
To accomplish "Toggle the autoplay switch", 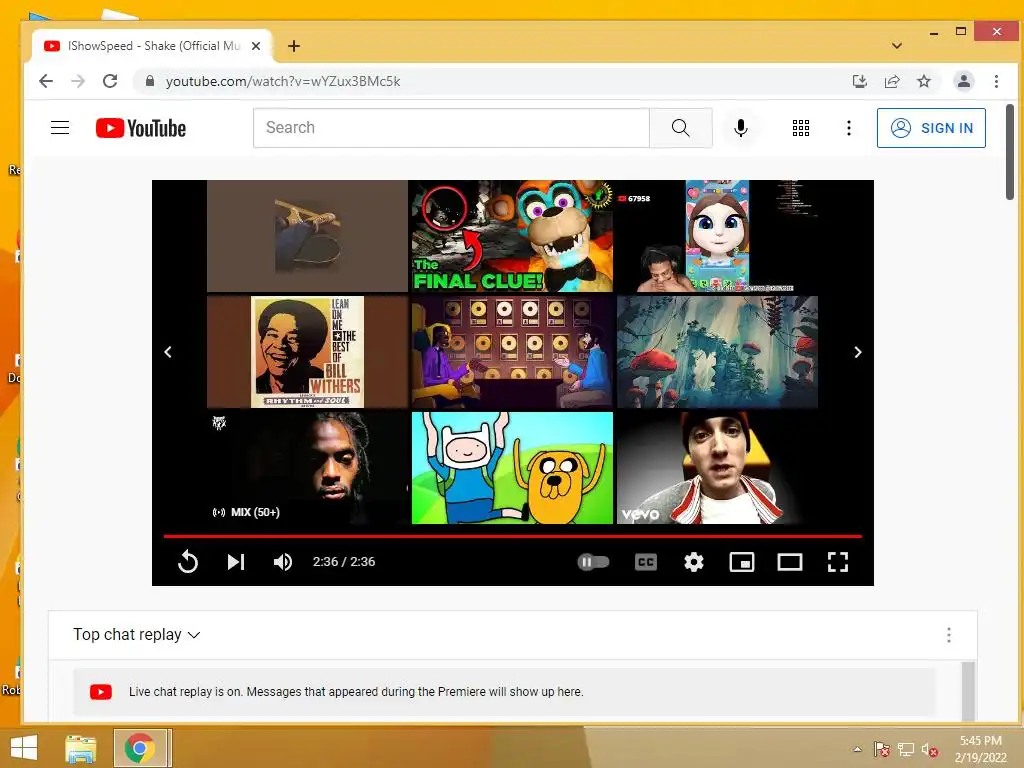I will click(593, 562).
